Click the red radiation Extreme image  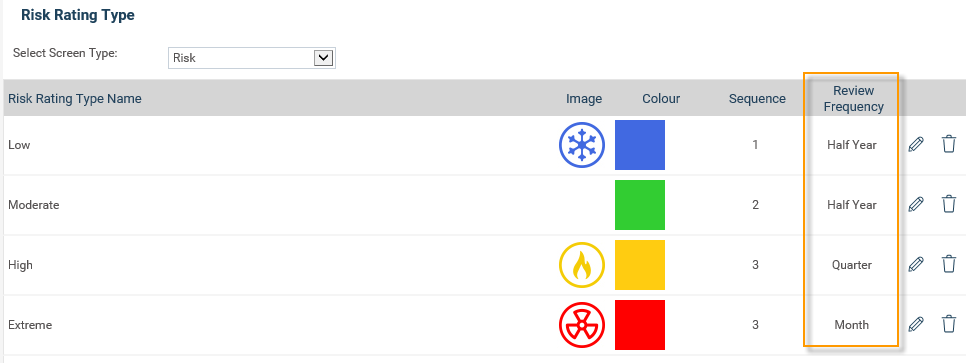tap(582, 325)
